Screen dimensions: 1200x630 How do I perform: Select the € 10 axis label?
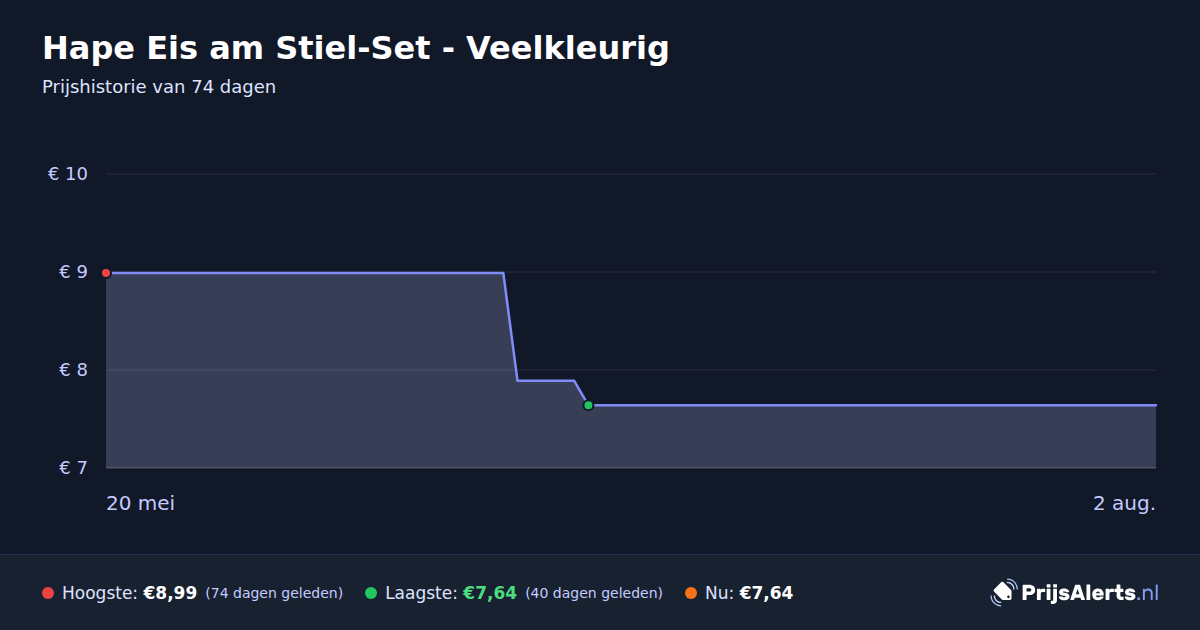pos(68,174)
